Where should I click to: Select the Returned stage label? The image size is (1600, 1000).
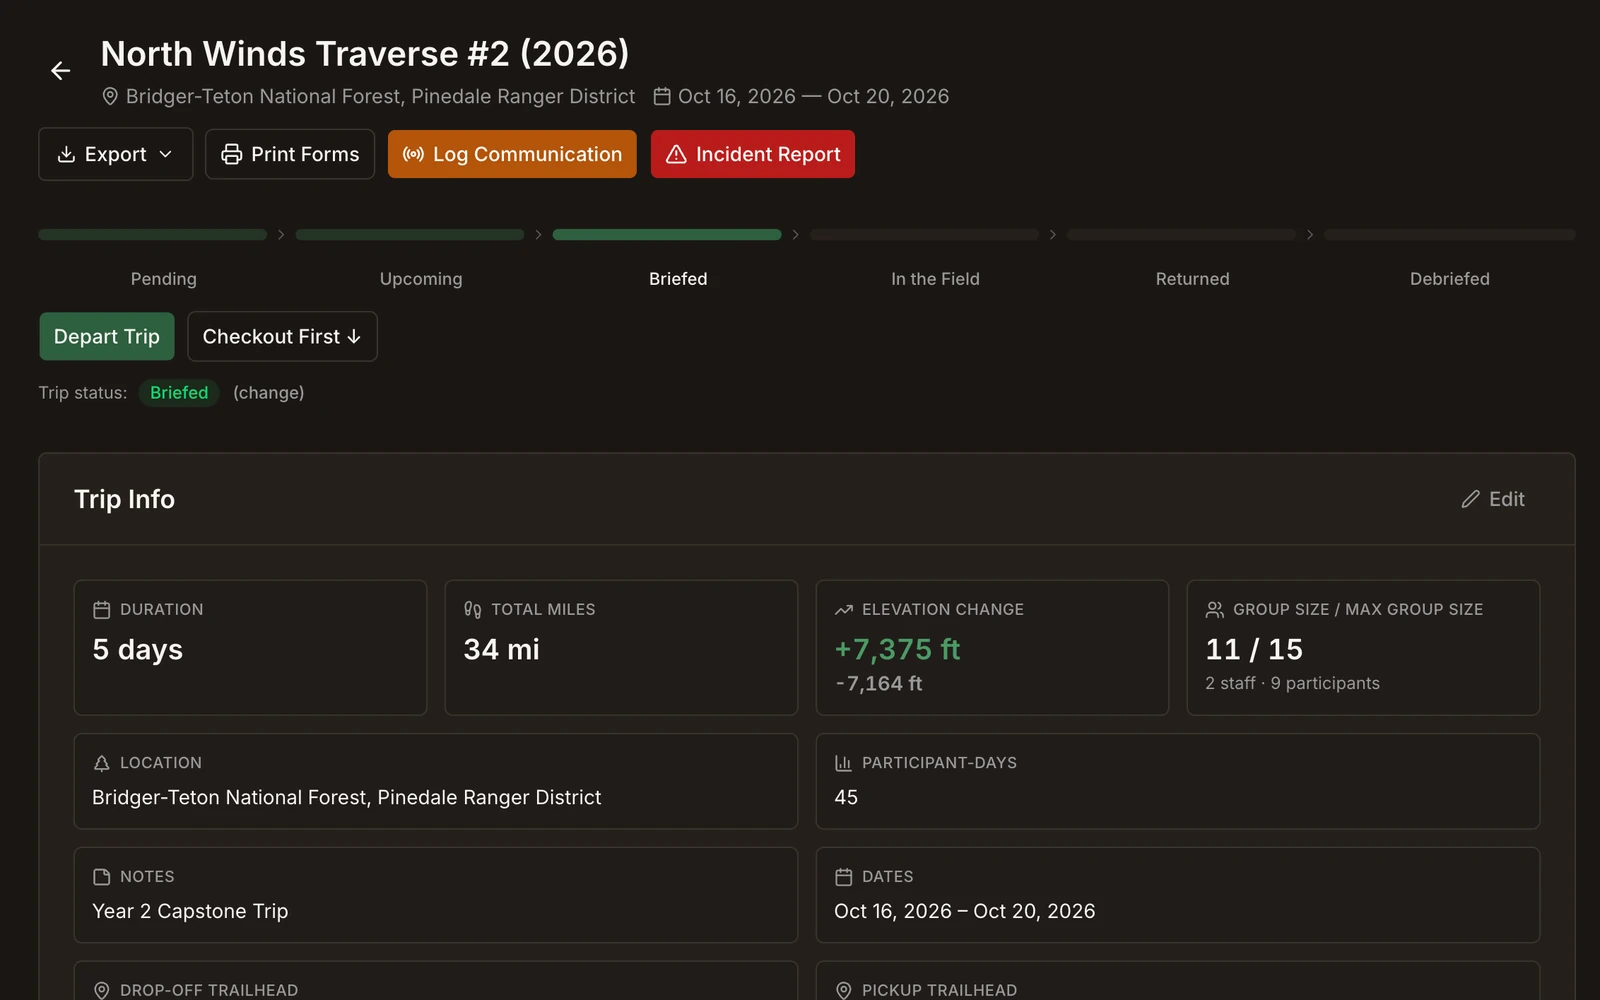(1193, 279)
